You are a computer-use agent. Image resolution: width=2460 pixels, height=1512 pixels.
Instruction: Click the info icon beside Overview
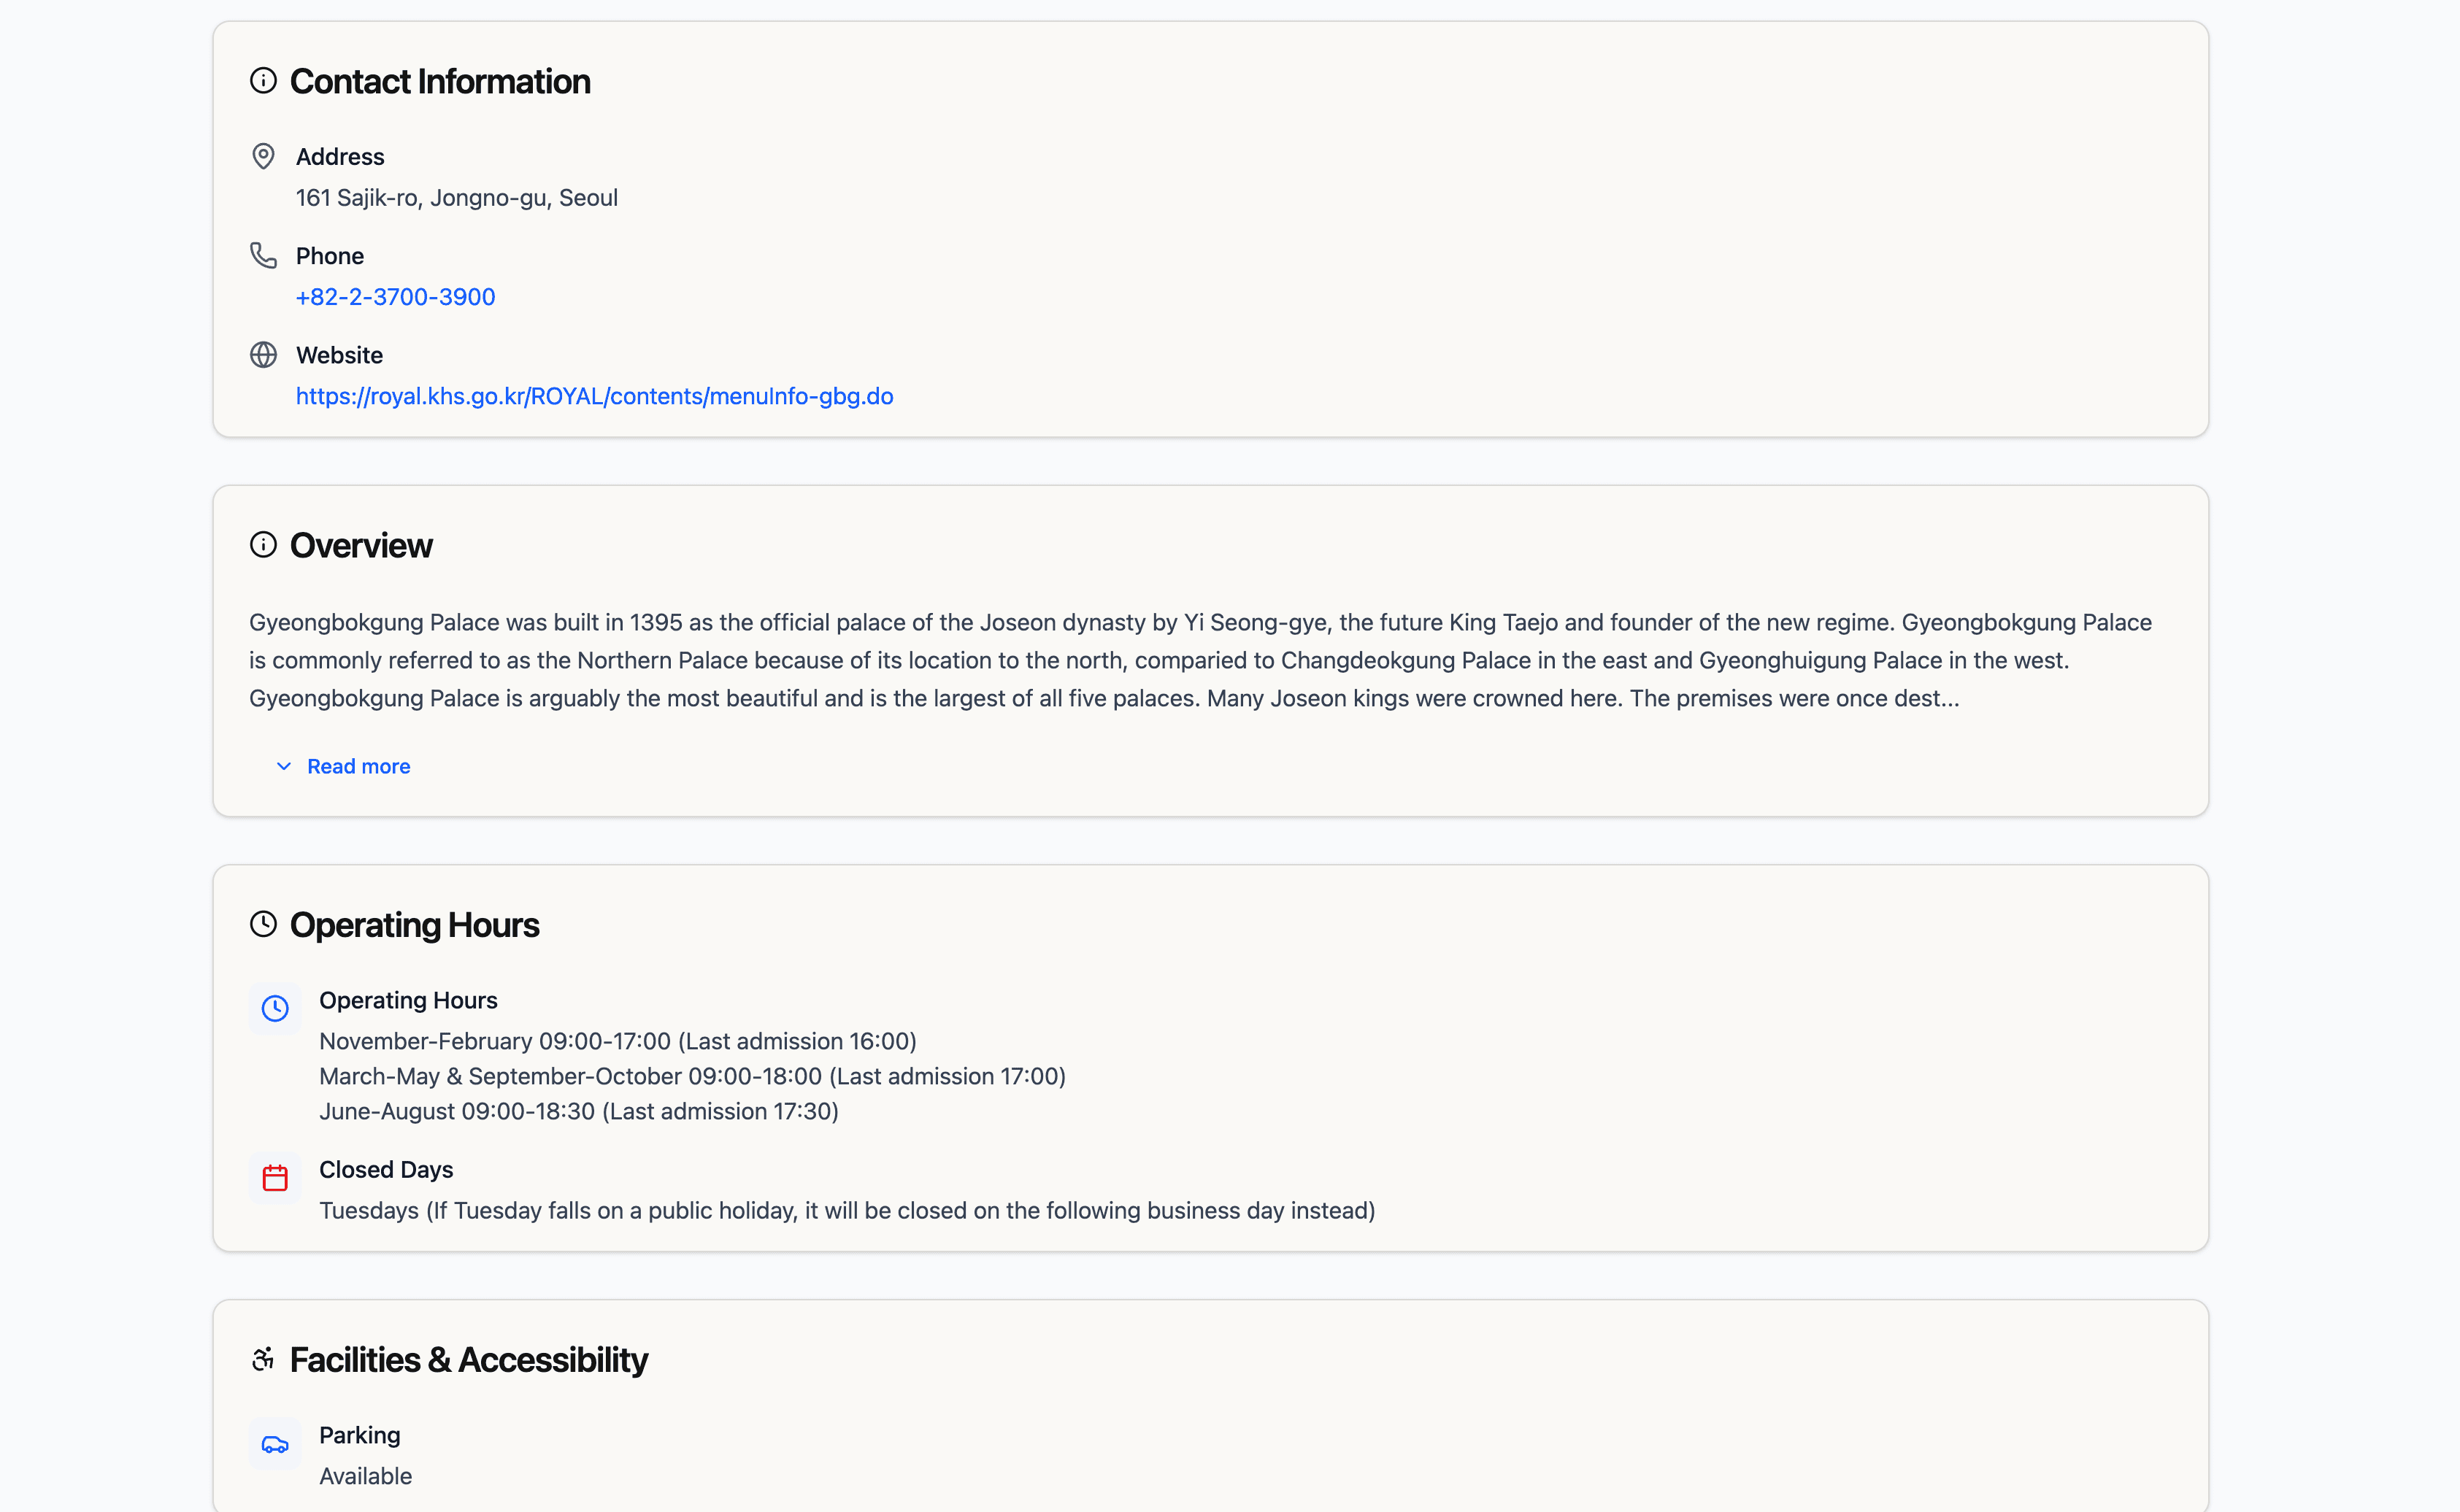coord(263,545)
